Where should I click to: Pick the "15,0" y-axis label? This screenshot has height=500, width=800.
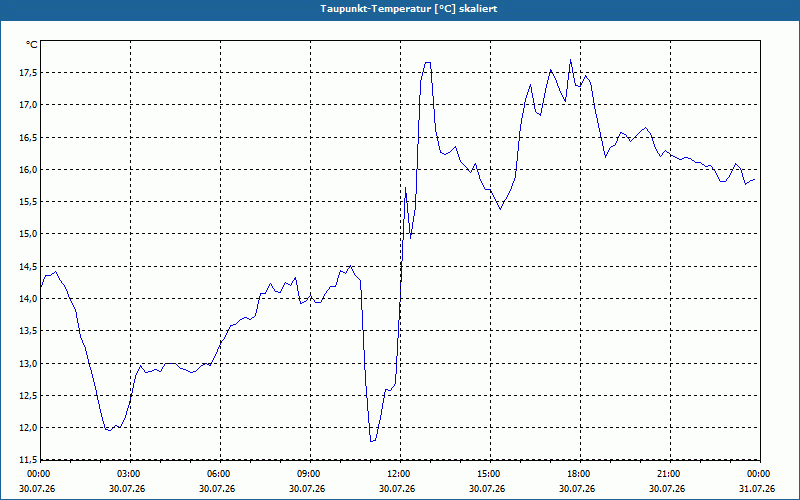[x=28, y=234]
